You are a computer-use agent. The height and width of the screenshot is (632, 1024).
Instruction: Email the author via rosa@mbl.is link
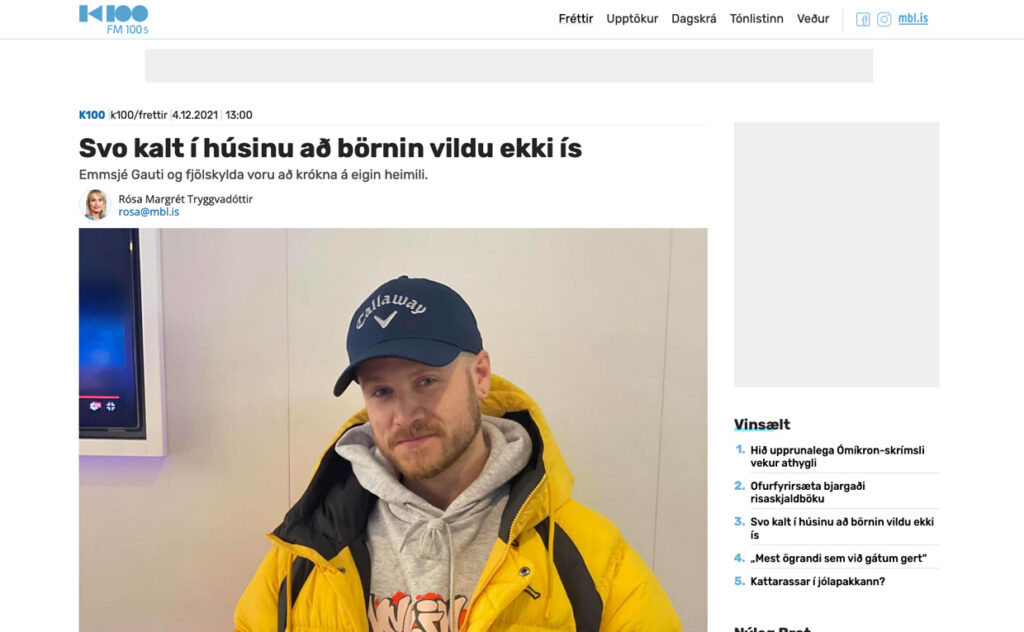click(x=148, y=212)
